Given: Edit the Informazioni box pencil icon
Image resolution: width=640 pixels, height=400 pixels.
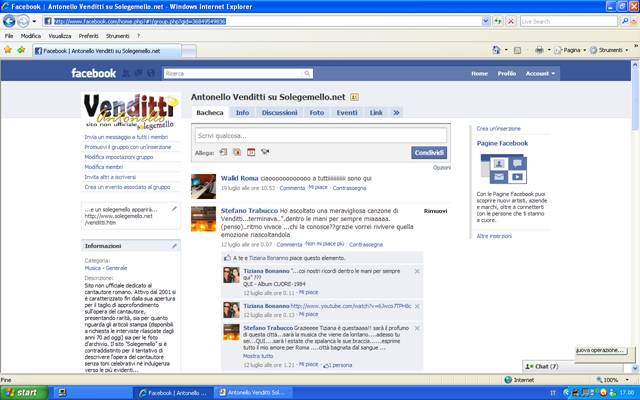Looking at the screenshot, I should point(174,246).
